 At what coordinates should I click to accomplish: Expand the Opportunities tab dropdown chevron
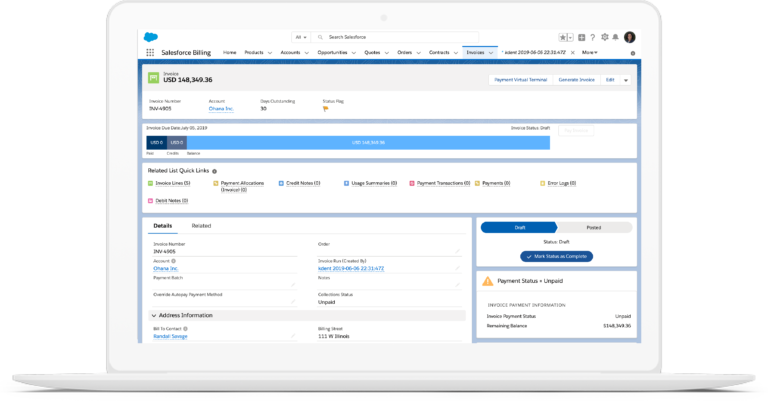(354, 53)
